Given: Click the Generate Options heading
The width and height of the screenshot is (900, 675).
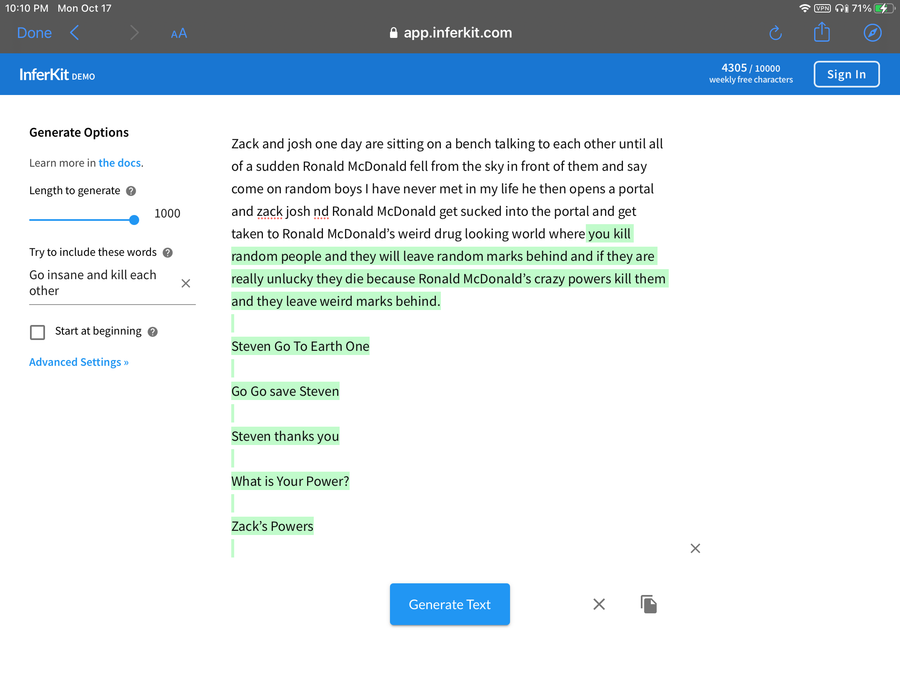Looking at the screenshot, I should point(79,133).
